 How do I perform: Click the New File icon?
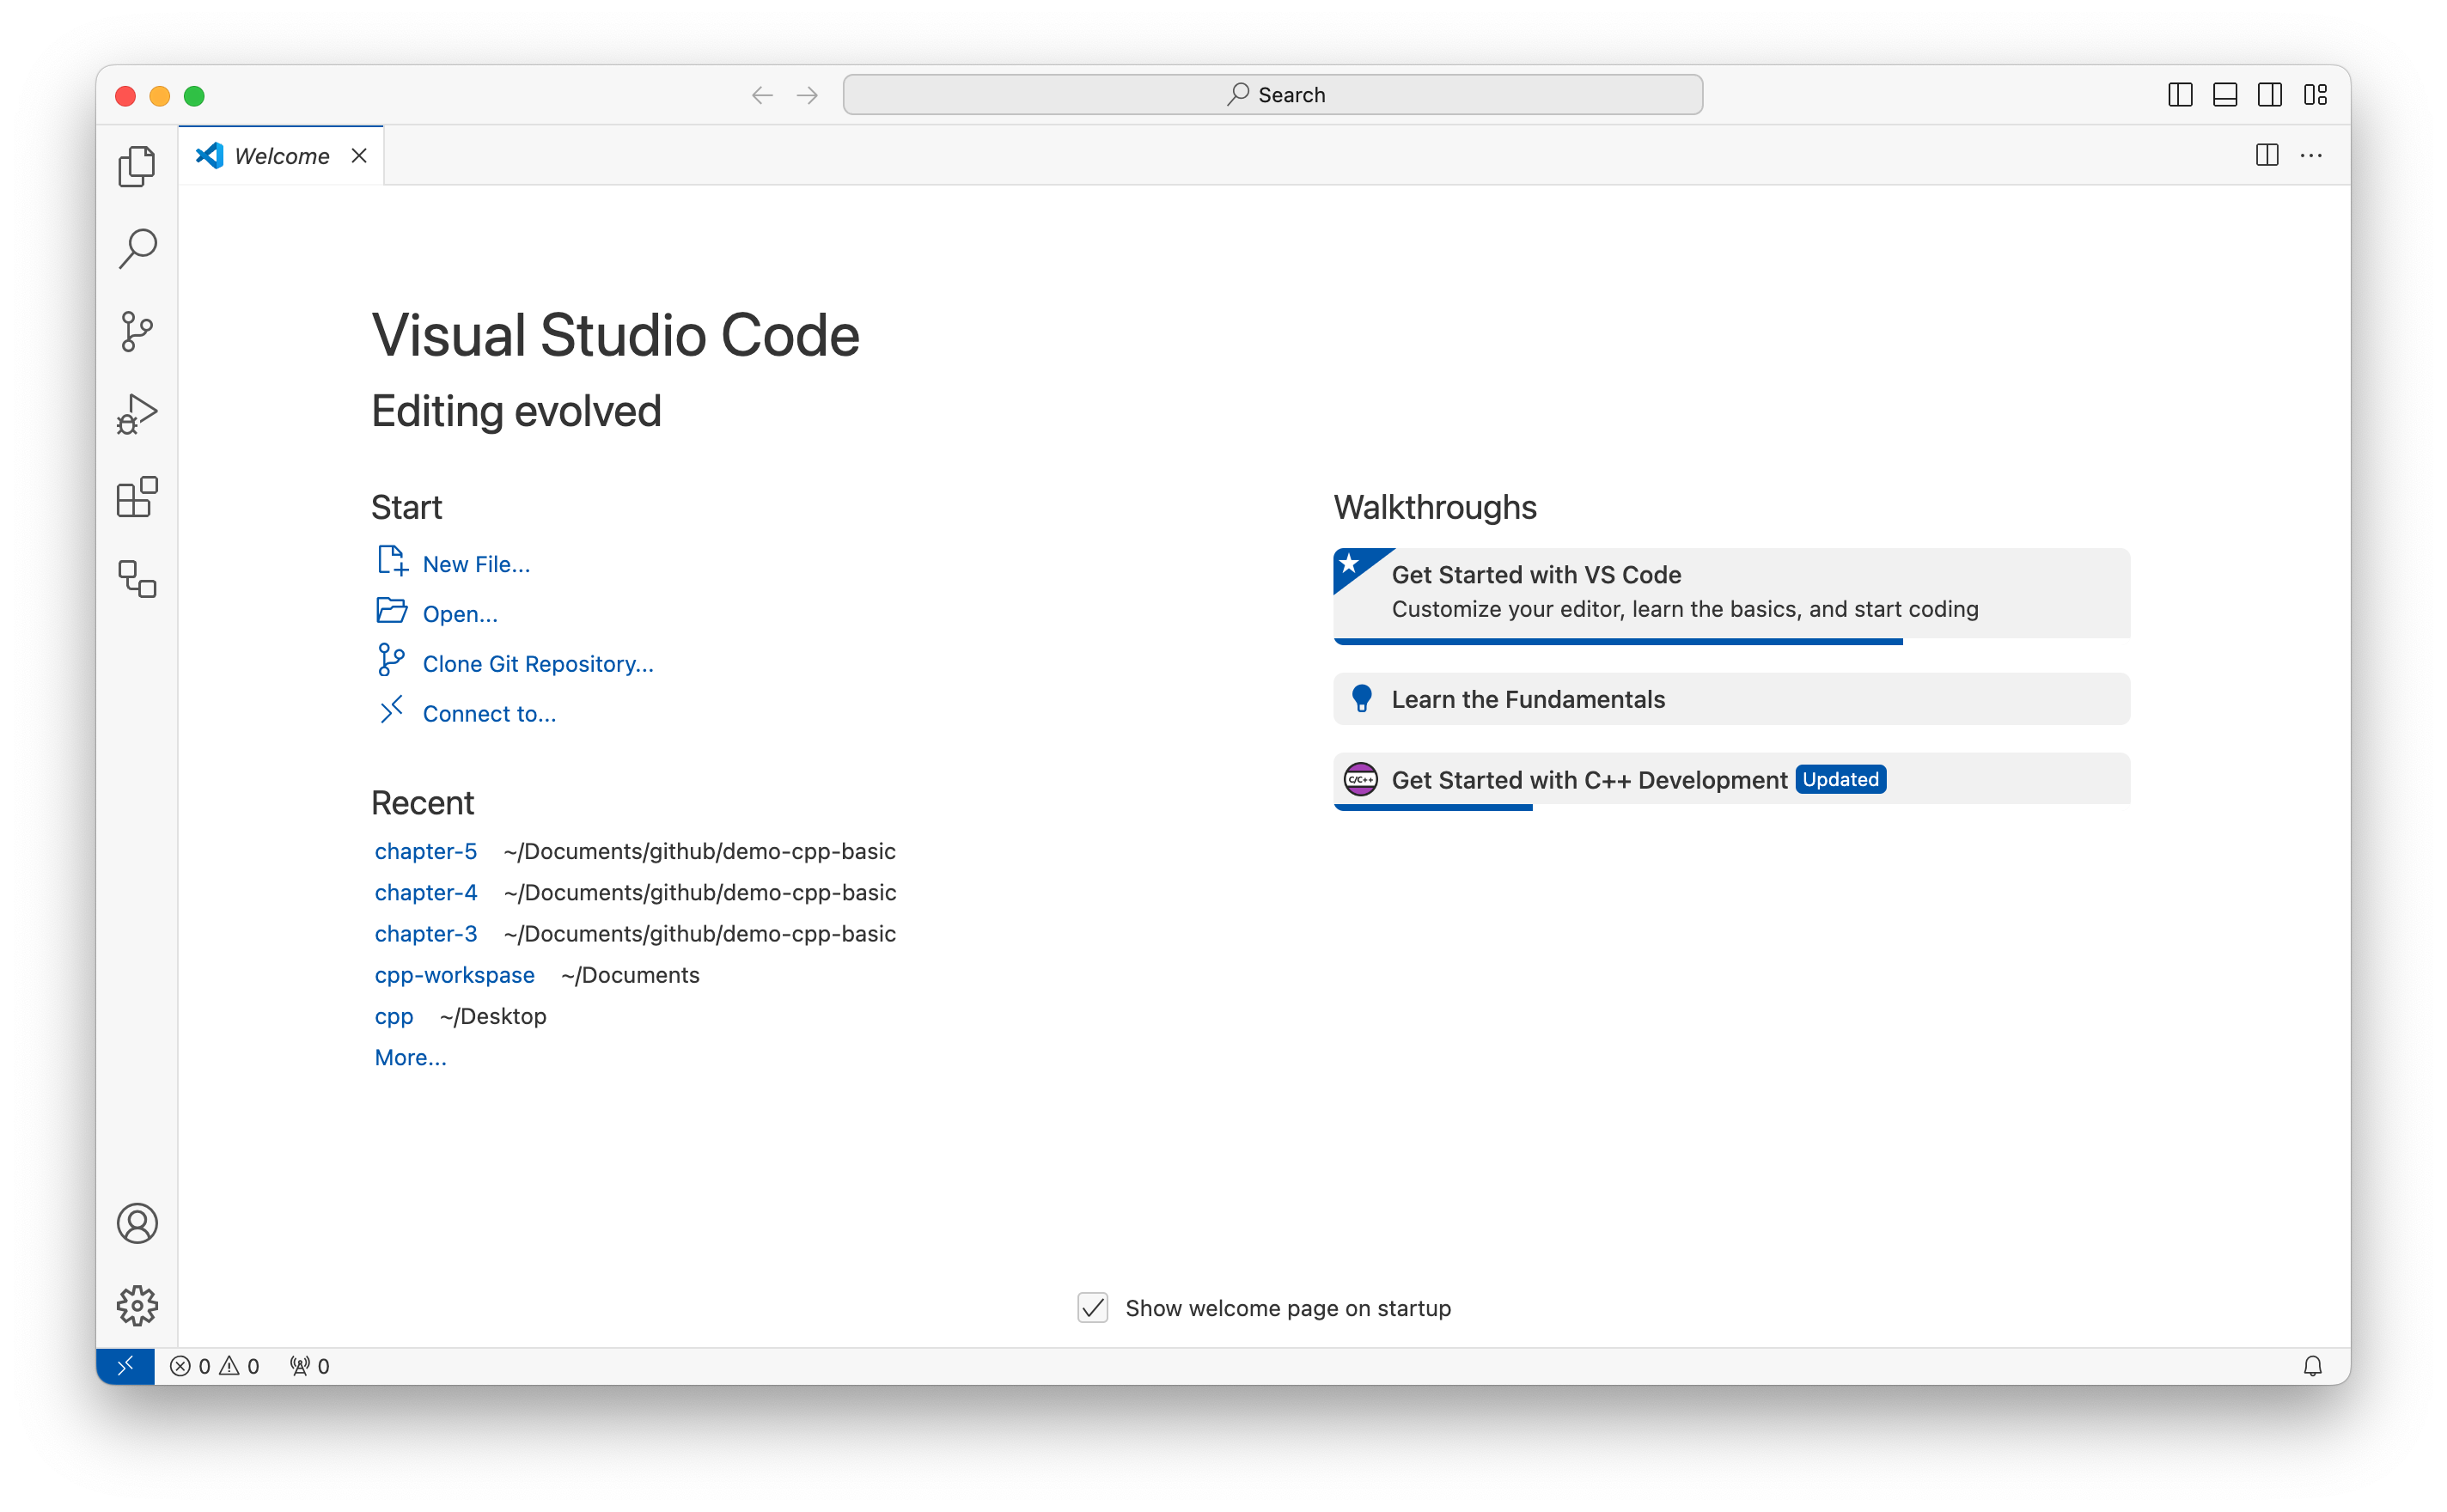click(392, 561)
